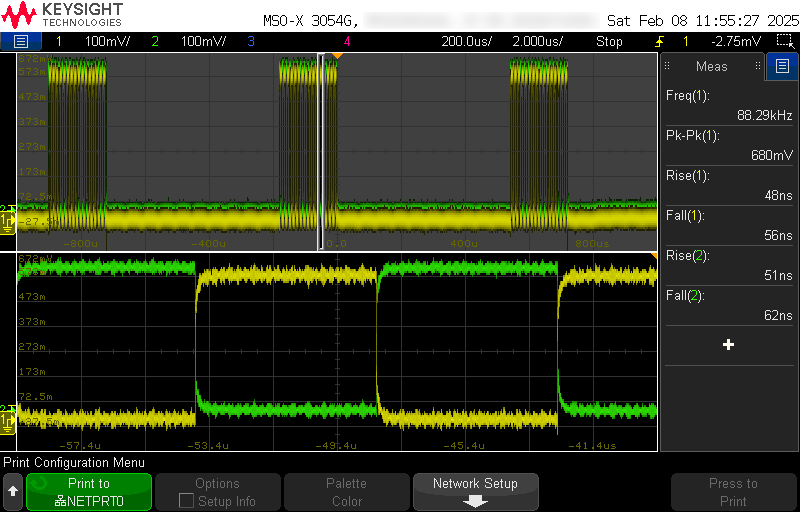This screenshot has height=512, width=800.
Task: Toggle channel 4 in the top bar
Action: 346,41
